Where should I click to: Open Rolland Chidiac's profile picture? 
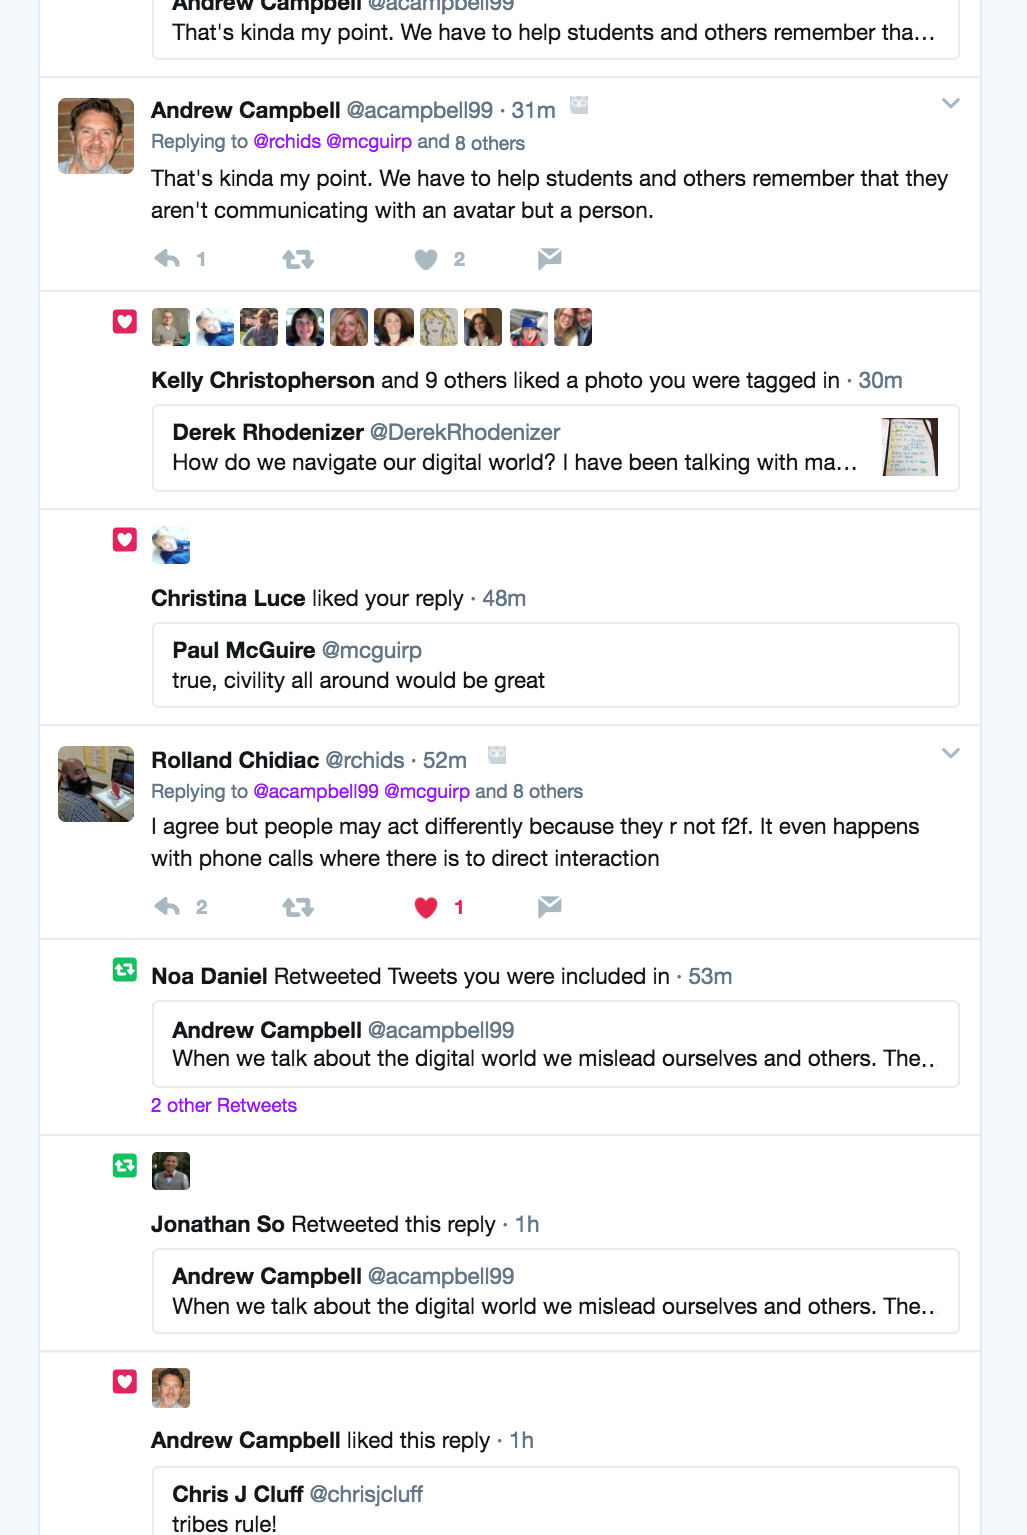[x=96, y=784]
